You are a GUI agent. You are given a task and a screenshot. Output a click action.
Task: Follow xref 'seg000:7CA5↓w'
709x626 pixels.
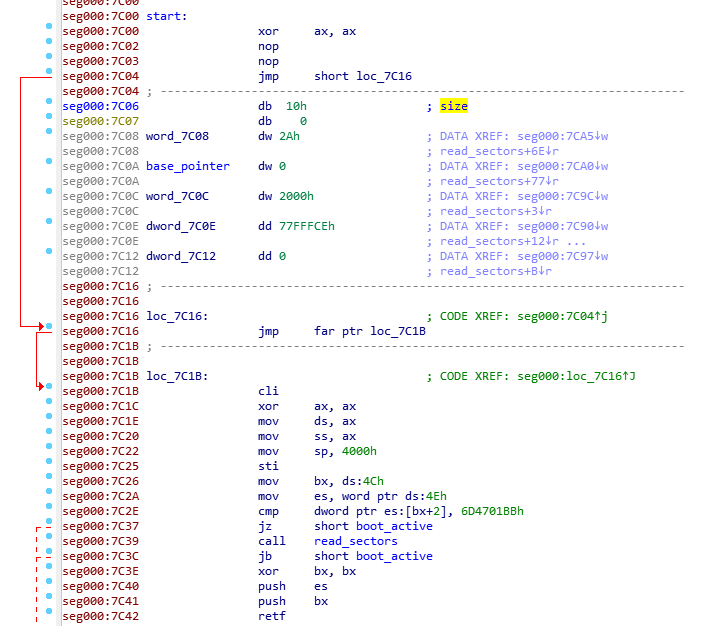click(x=562, y=137)
